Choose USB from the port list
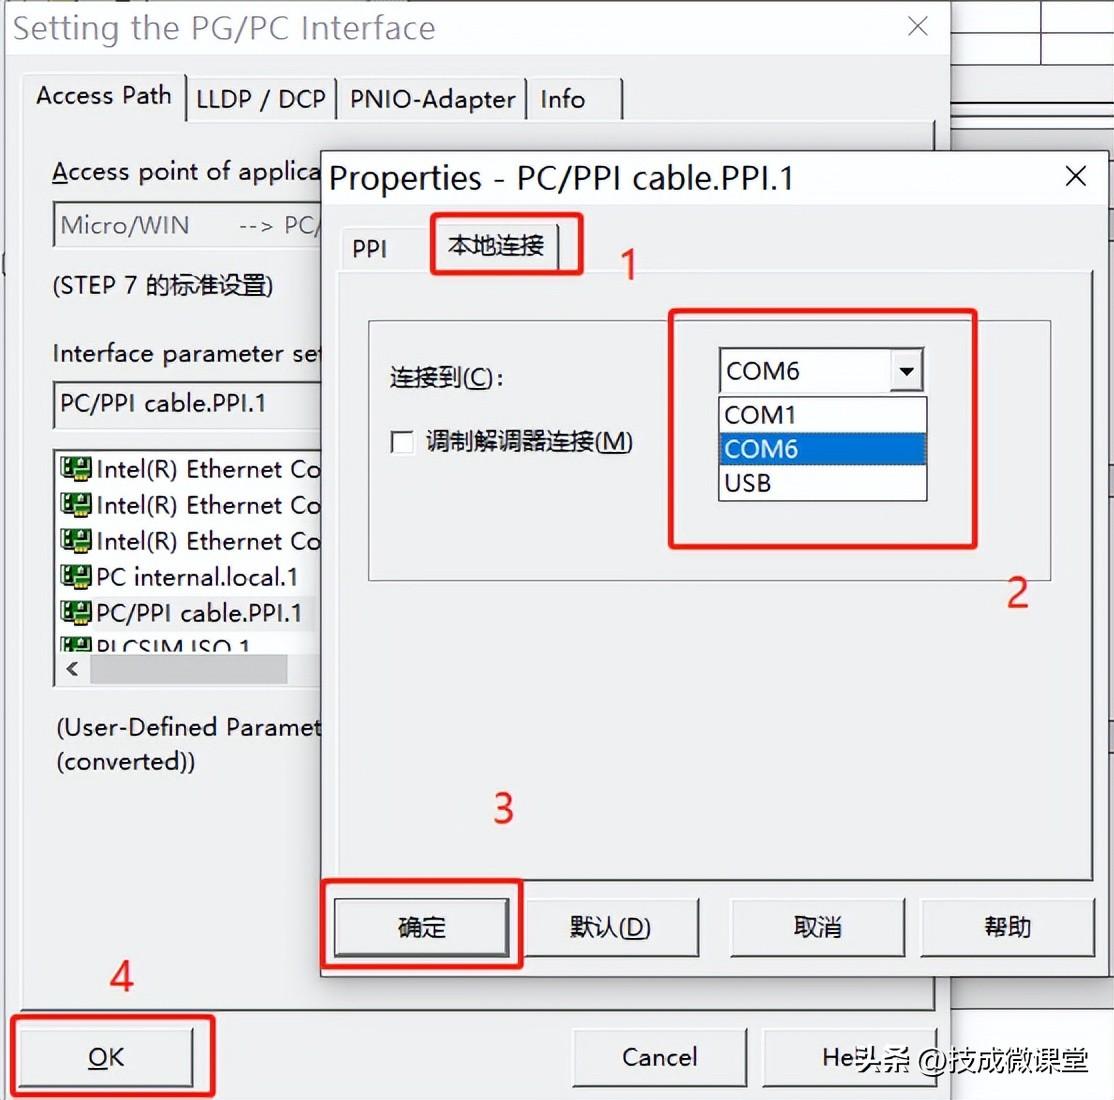1114x1100 pixels. [x=822, y=483]
